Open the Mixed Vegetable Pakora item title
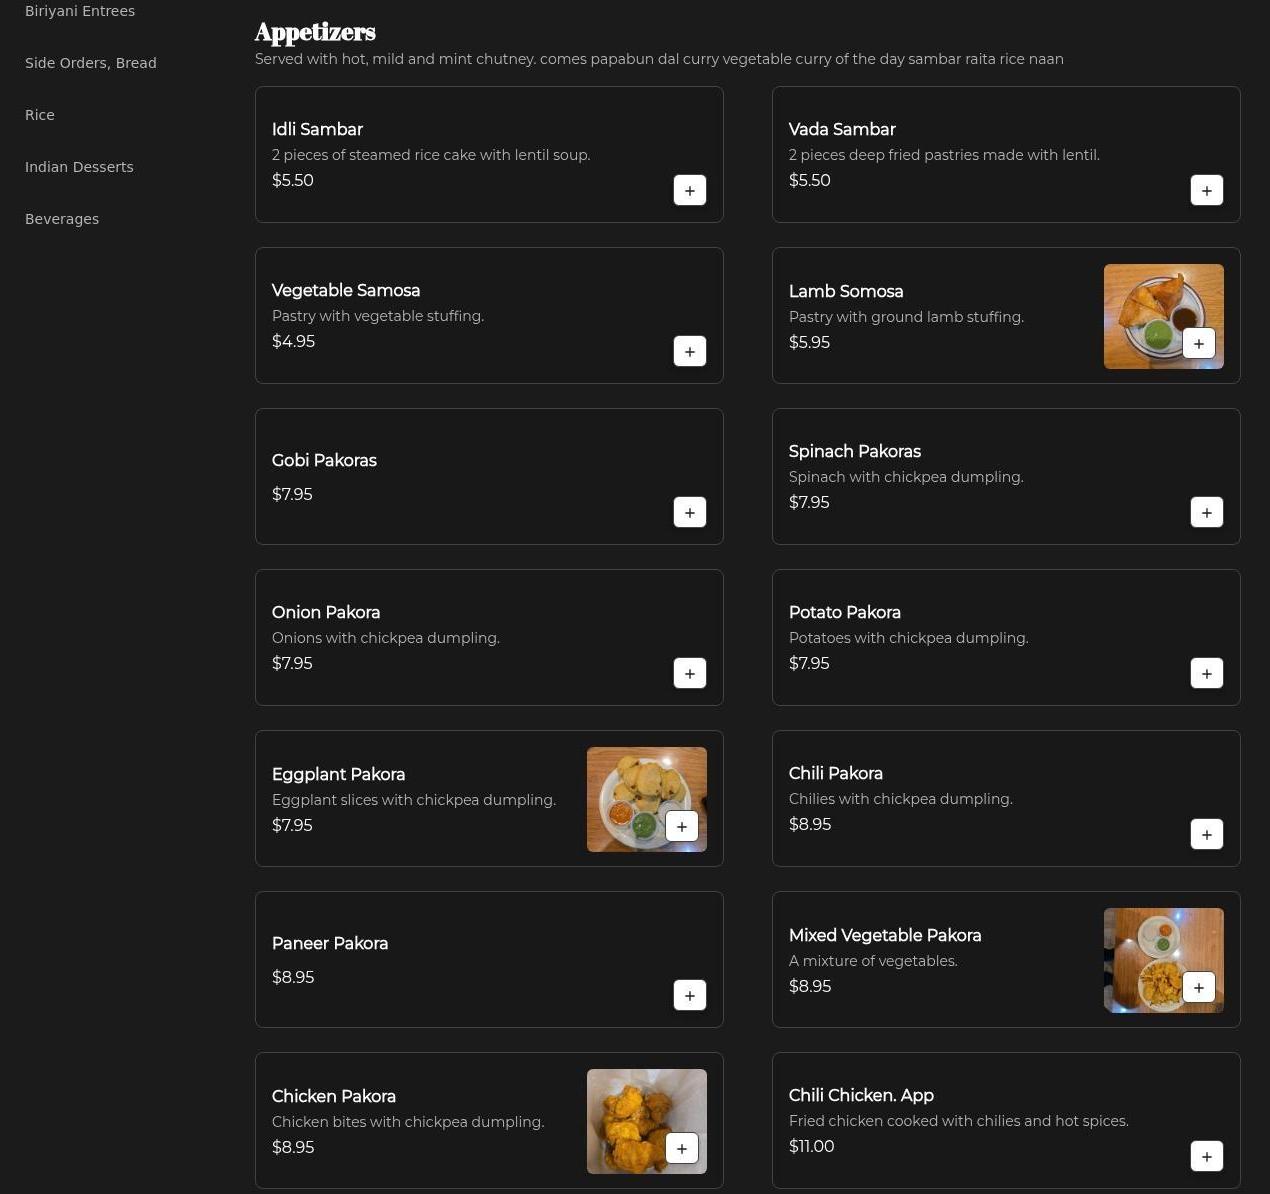Image resolution: width=1270 pixels, height=1194 pixels. tap(885, 935)
